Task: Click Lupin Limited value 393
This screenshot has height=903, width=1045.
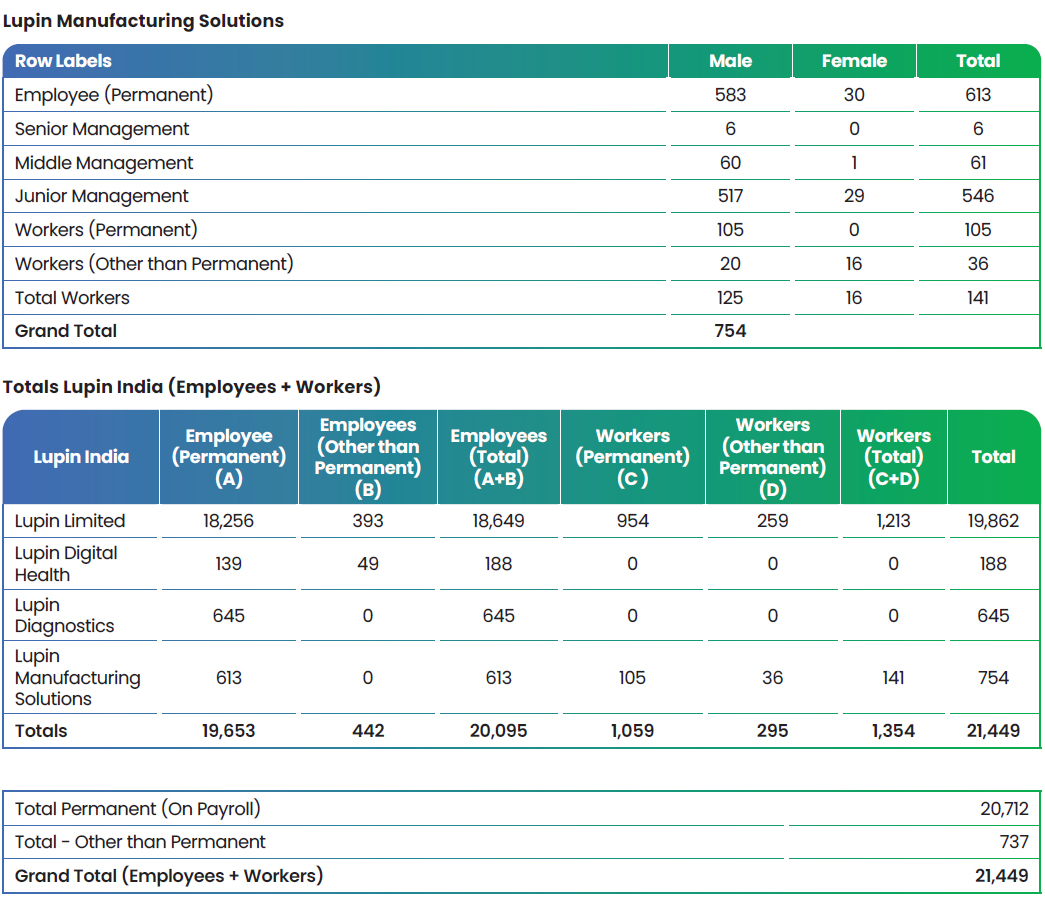Action: click(368, 521)
